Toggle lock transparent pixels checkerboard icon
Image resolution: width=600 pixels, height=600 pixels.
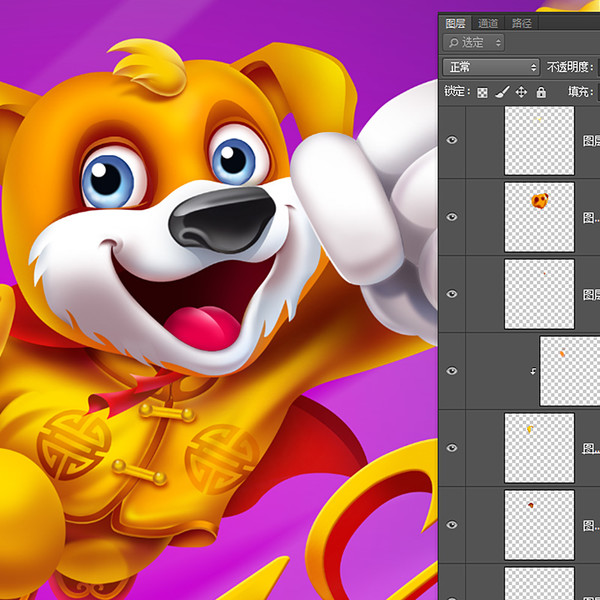tap(482, 93)
